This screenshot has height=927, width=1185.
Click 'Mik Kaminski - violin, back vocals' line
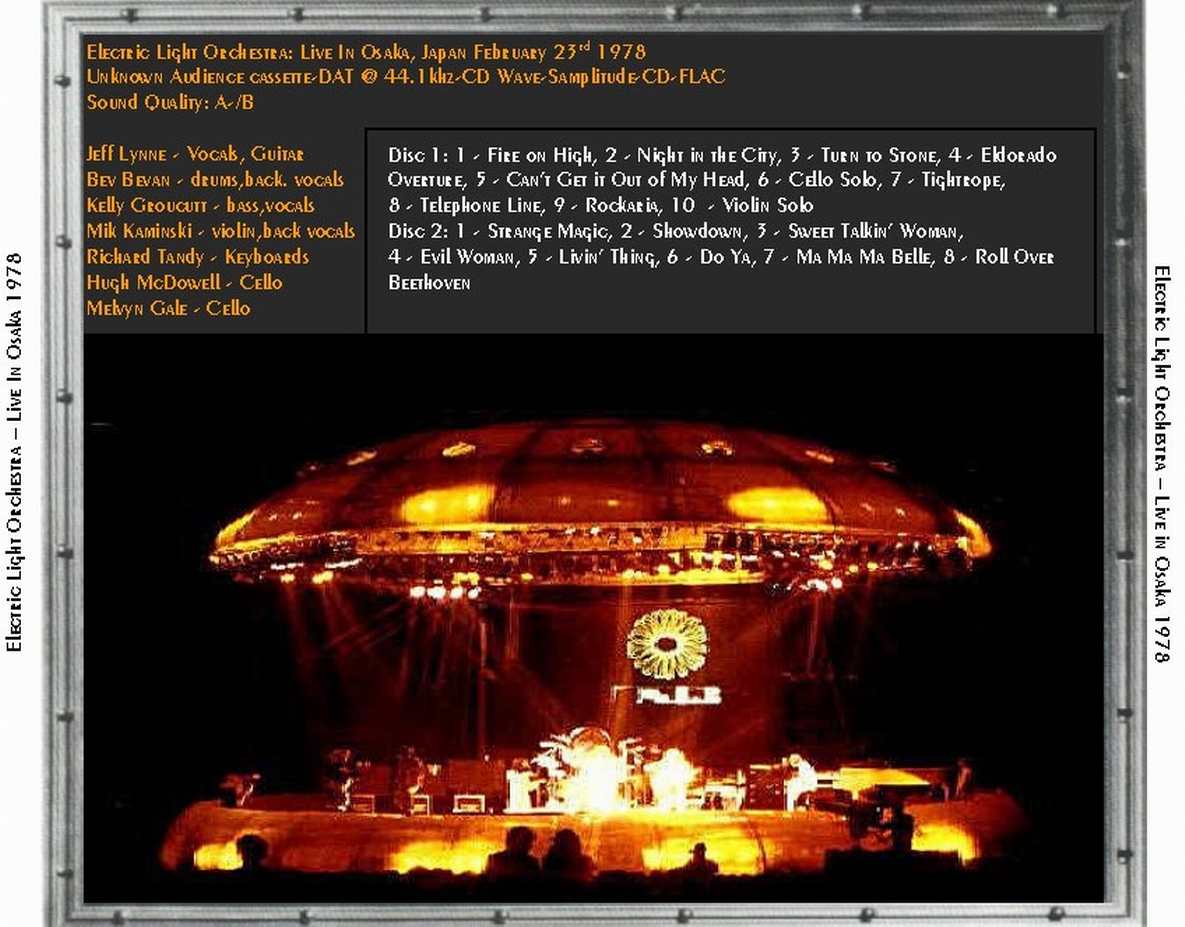pyautogui.click(x=221, y=231)
